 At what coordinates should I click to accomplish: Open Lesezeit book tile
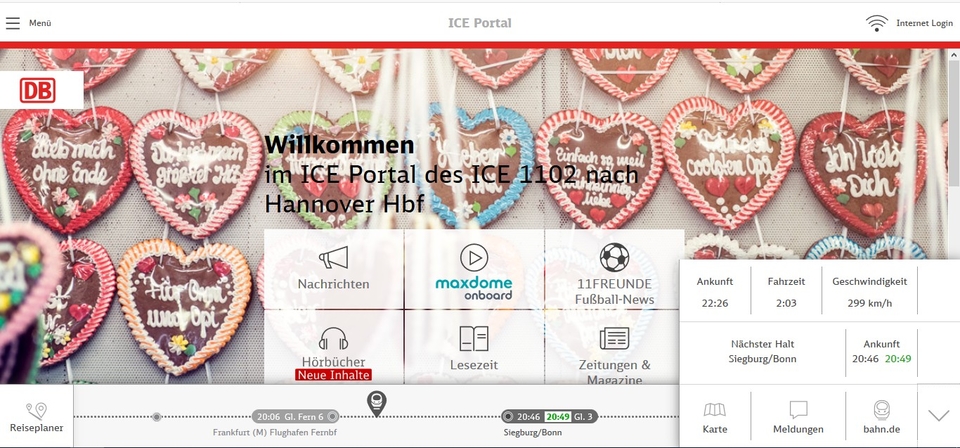pyautogui.click(x=474, y=347)
